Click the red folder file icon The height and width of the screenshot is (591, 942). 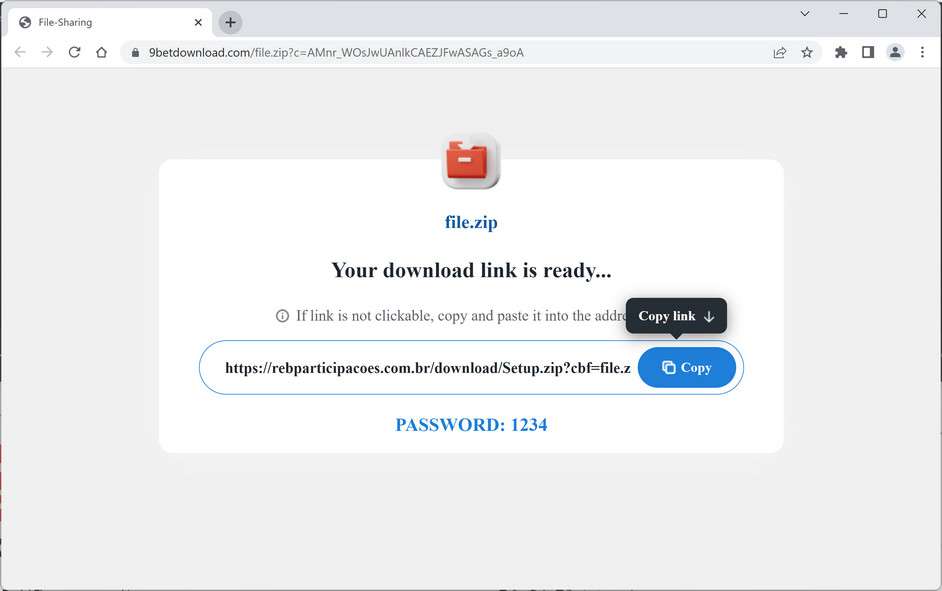coord(471,161)
